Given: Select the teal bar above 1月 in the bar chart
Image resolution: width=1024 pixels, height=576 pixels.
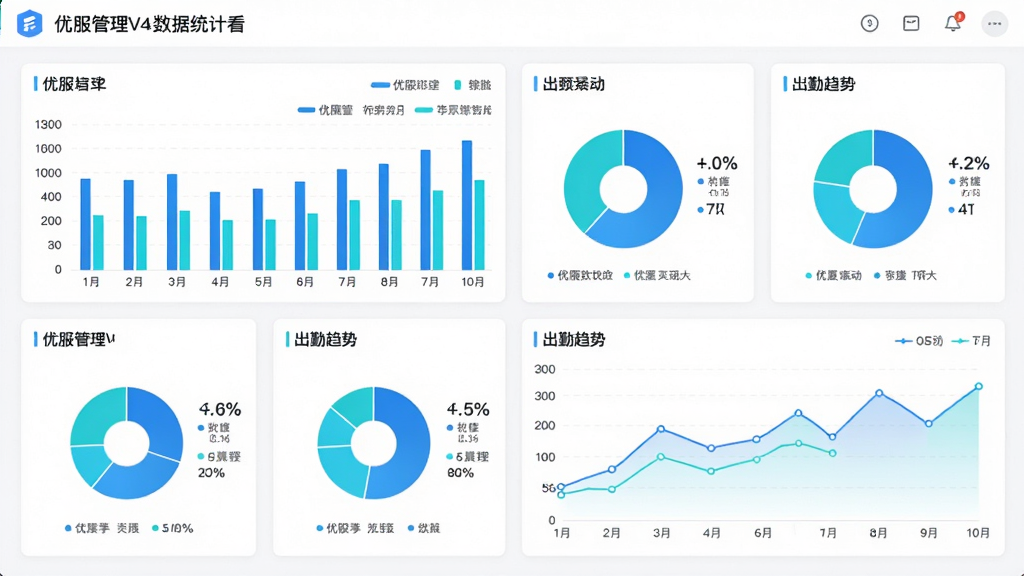Looking at the screenshot, I should (98, 242).
